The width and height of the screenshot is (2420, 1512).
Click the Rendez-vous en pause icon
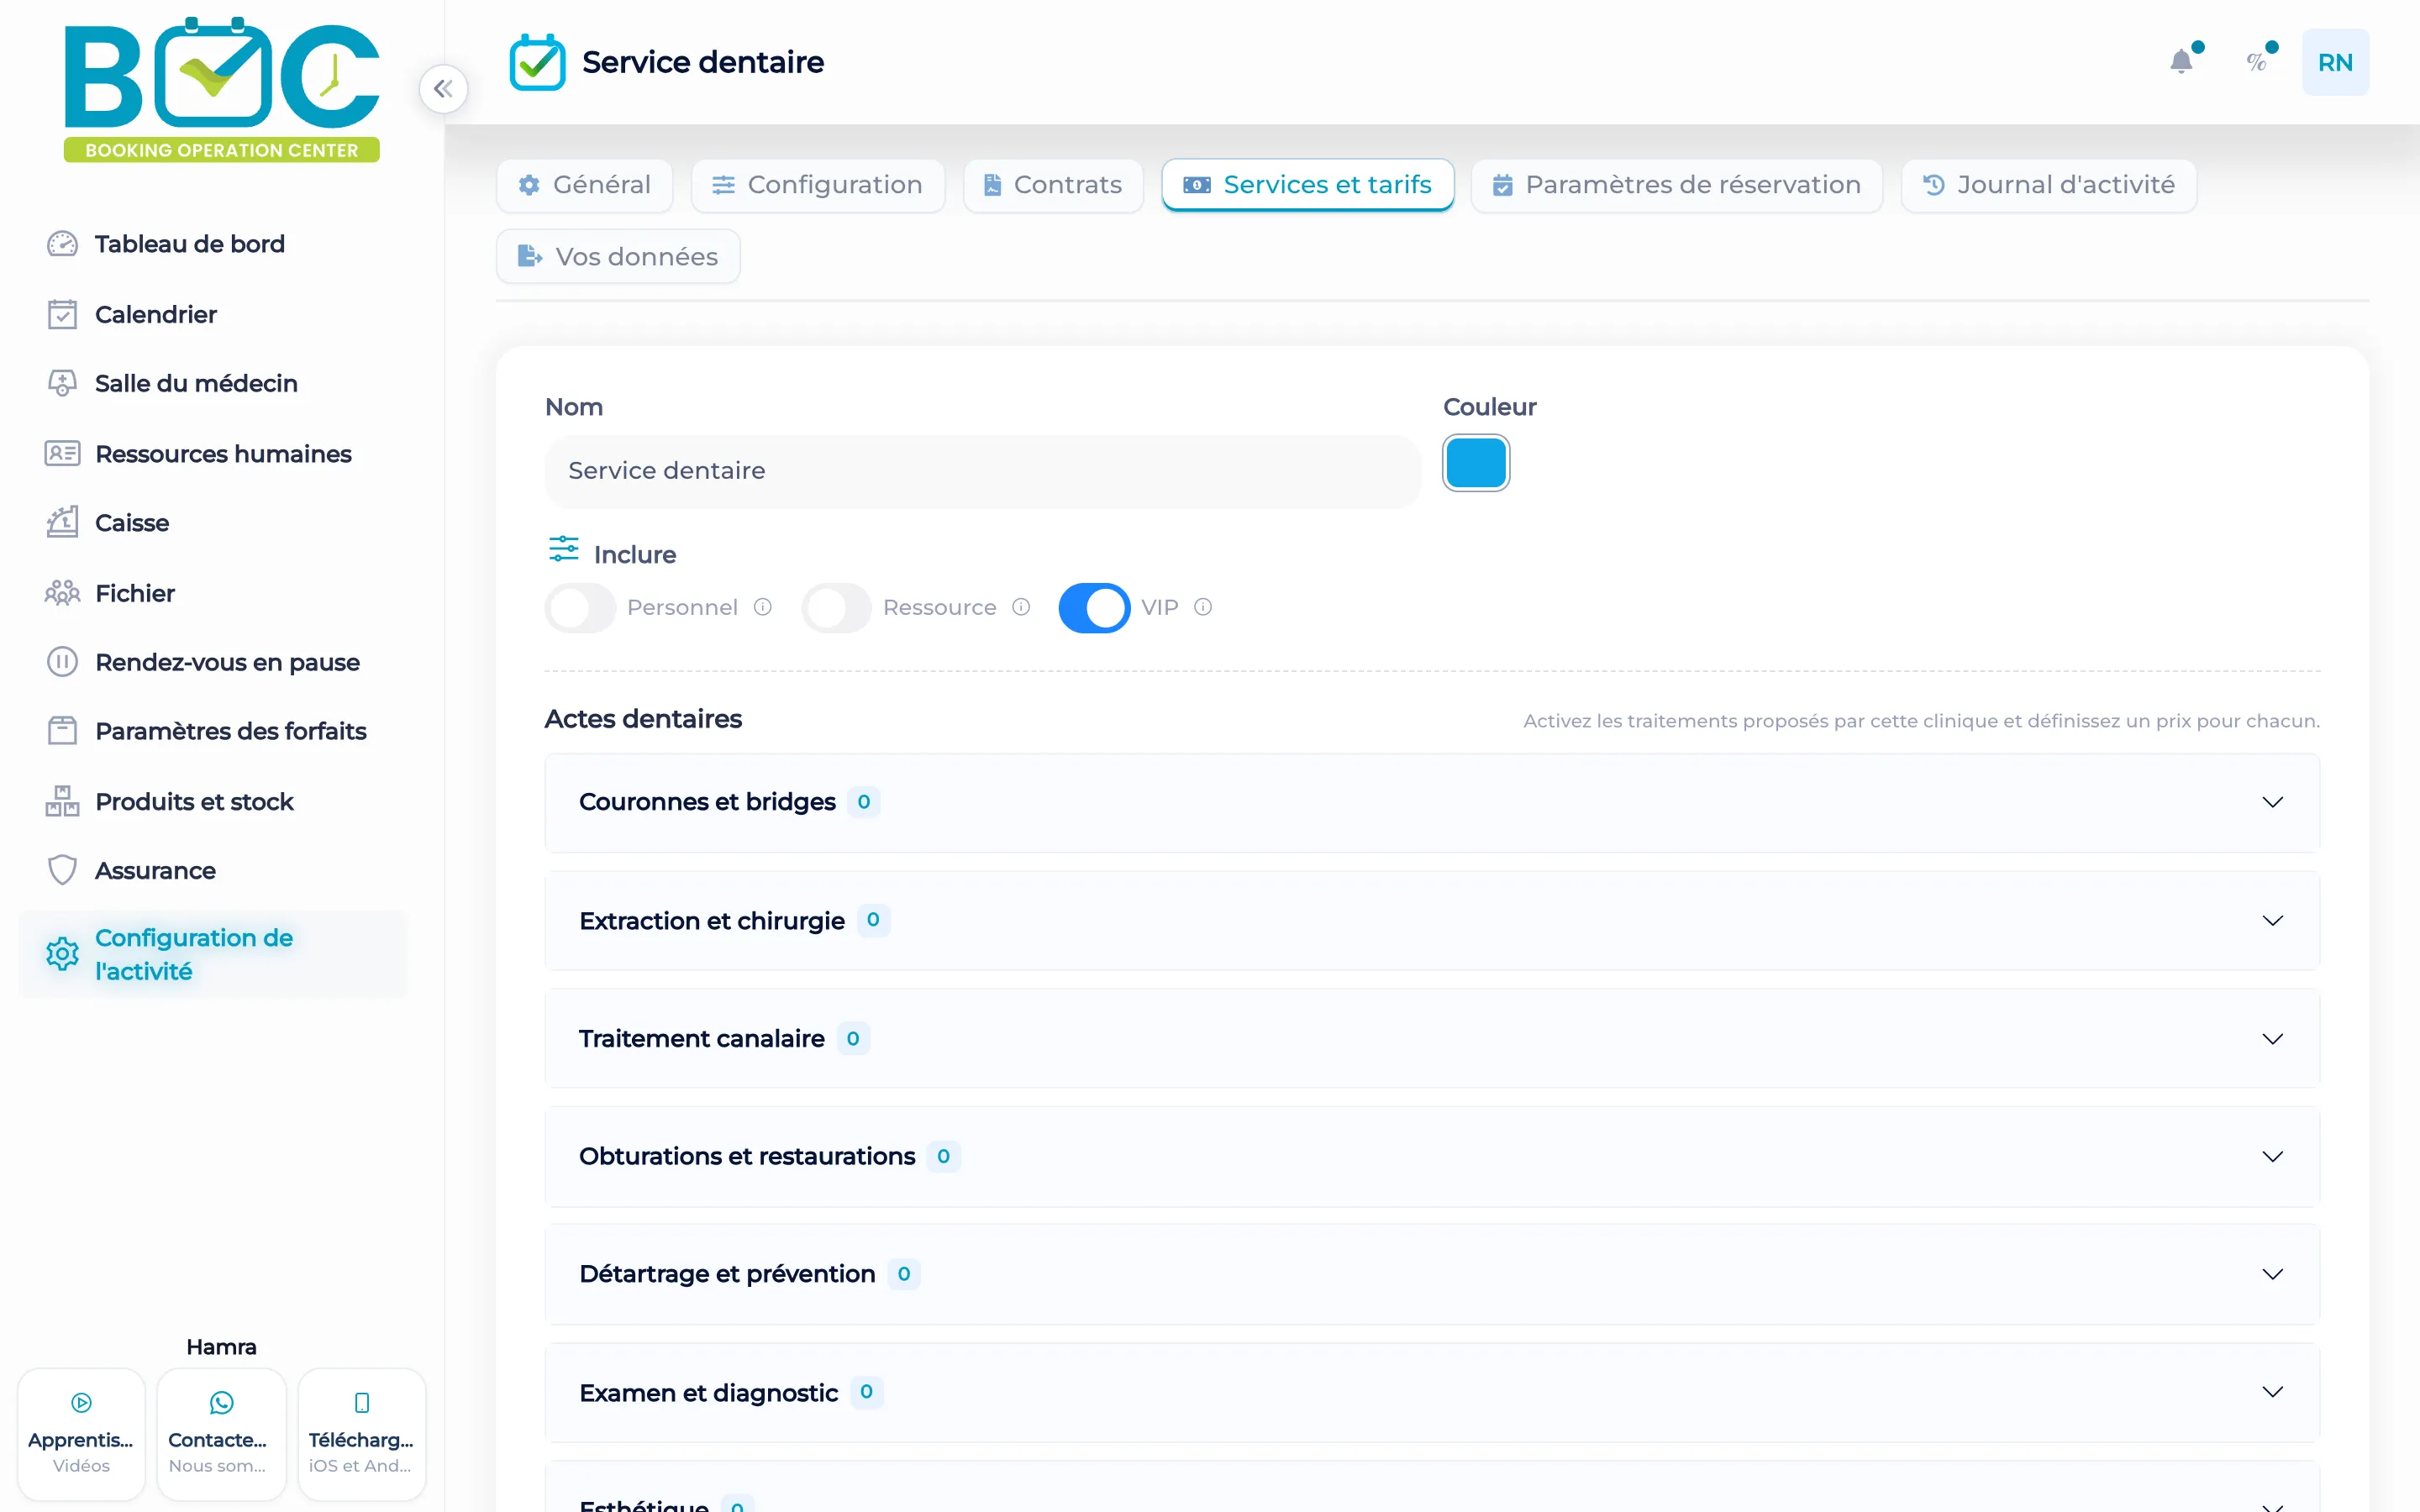(62, 662)
